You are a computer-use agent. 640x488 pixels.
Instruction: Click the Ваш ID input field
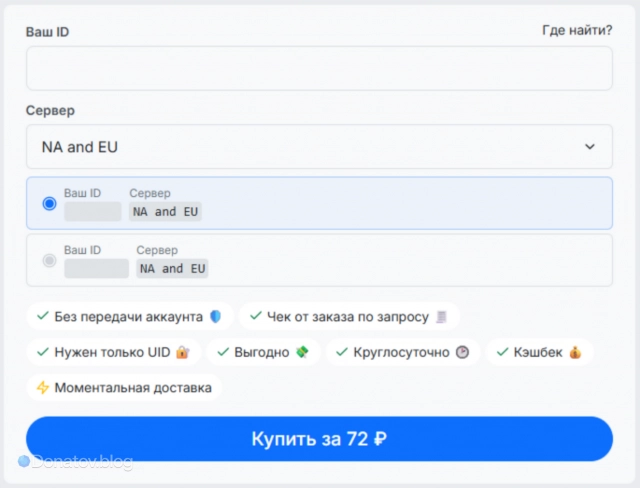[x=319, y=68]
